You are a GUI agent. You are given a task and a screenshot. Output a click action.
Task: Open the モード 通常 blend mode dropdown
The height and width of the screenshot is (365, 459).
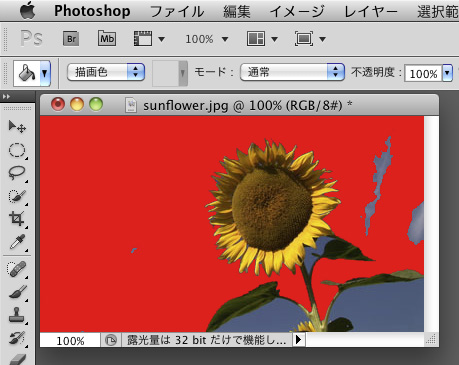pyautogui.click(x=292, y=72)
